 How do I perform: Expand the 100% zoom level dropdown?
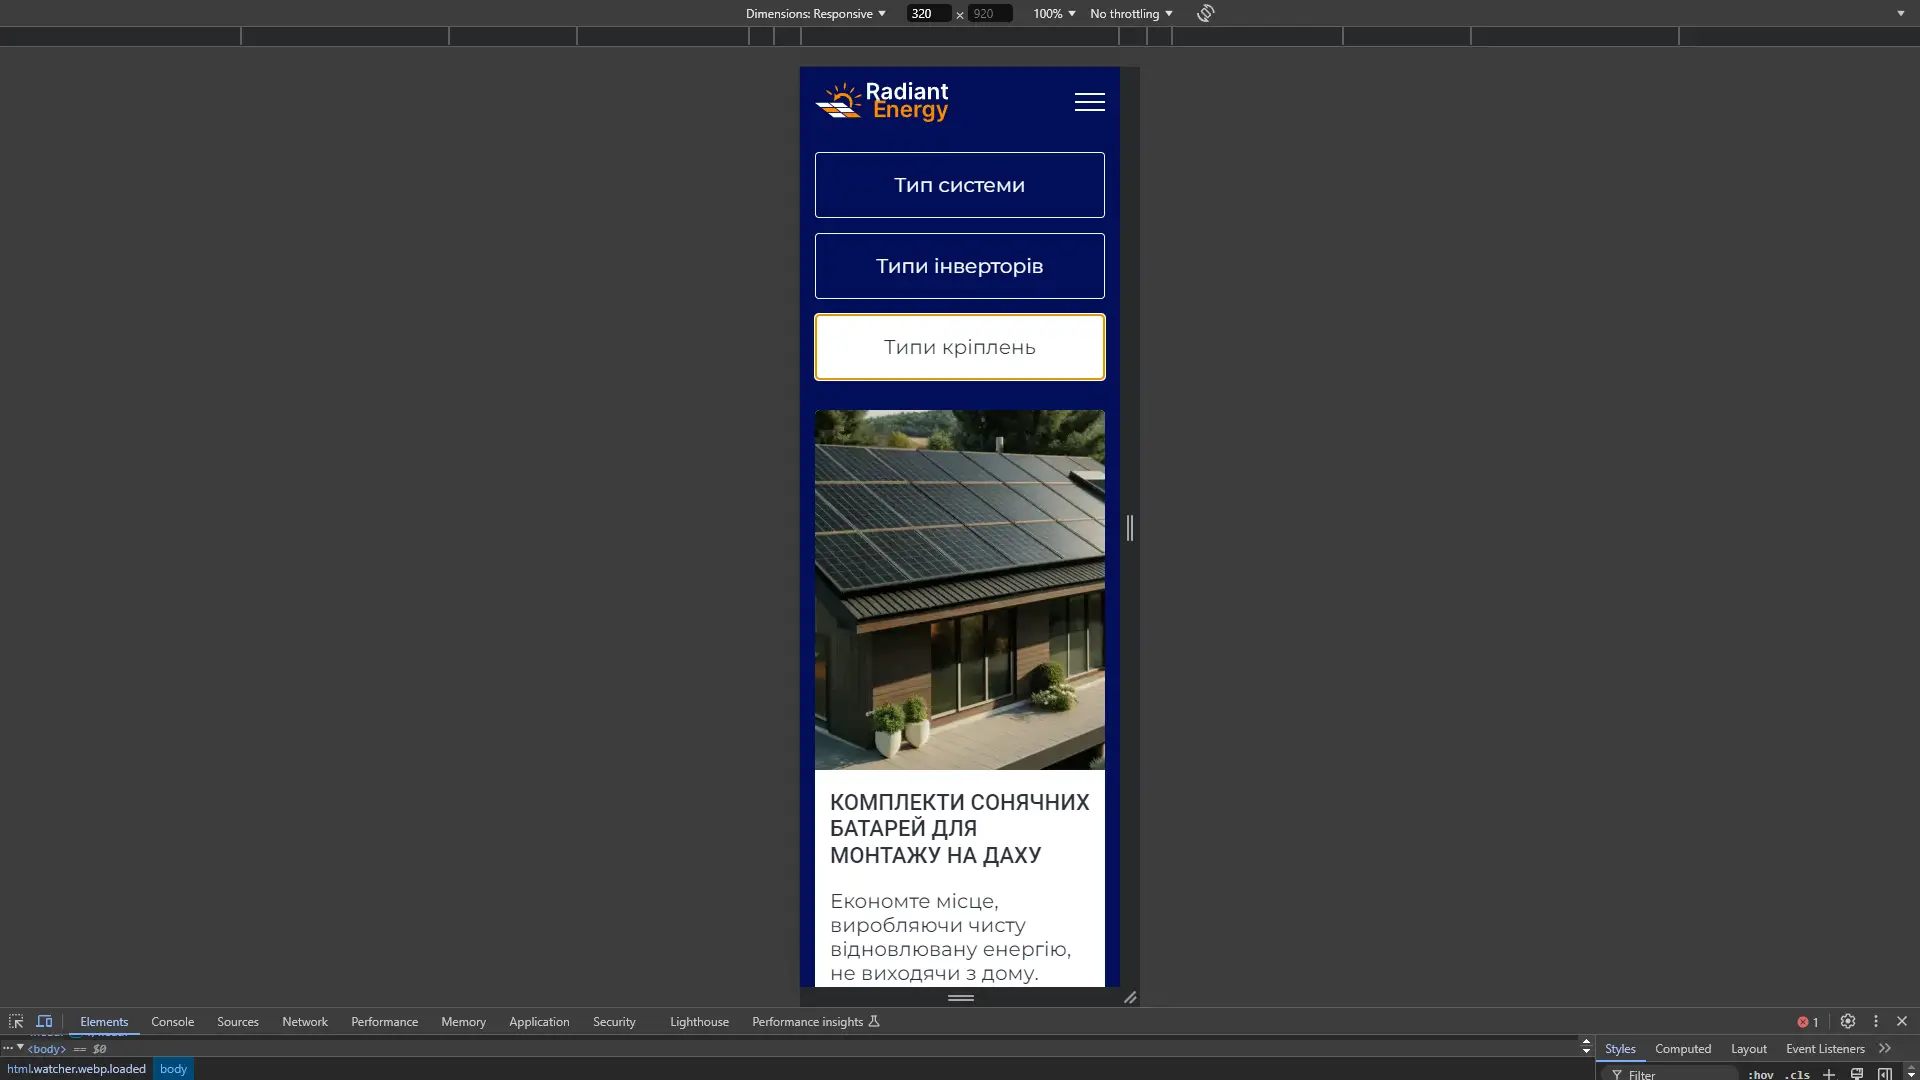(x=1054, y=13)
